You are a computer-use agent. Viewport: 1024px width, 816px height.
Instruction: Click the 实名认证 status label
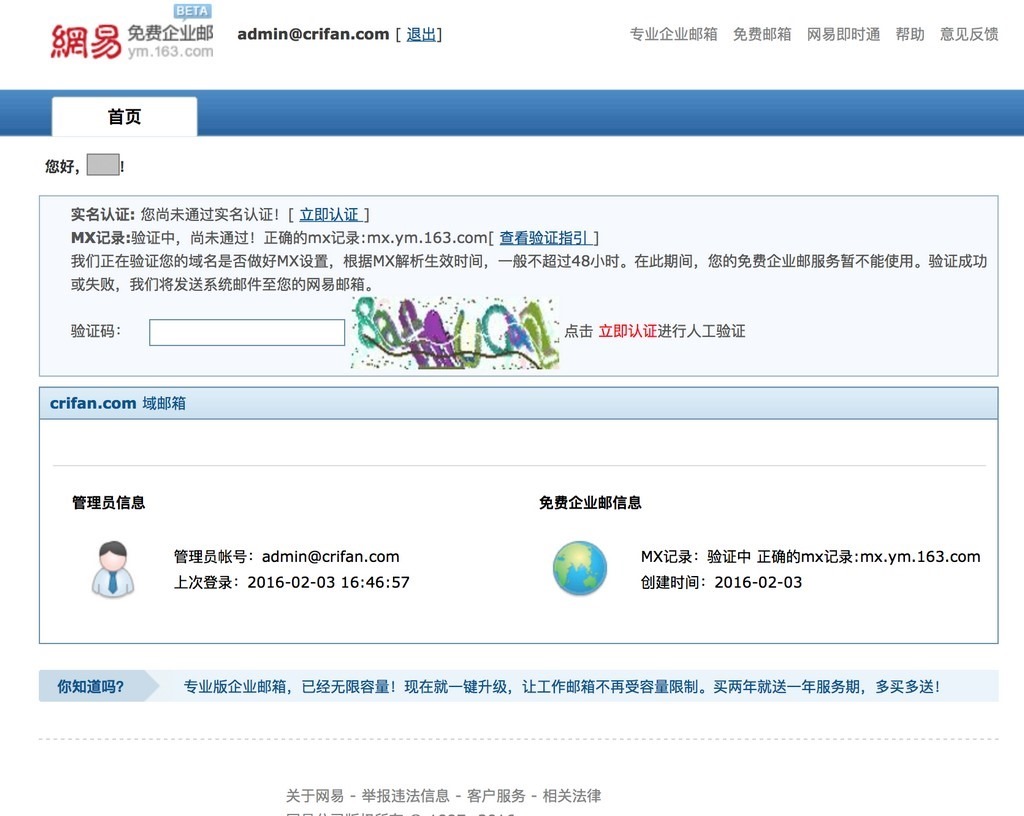[103, 215]
